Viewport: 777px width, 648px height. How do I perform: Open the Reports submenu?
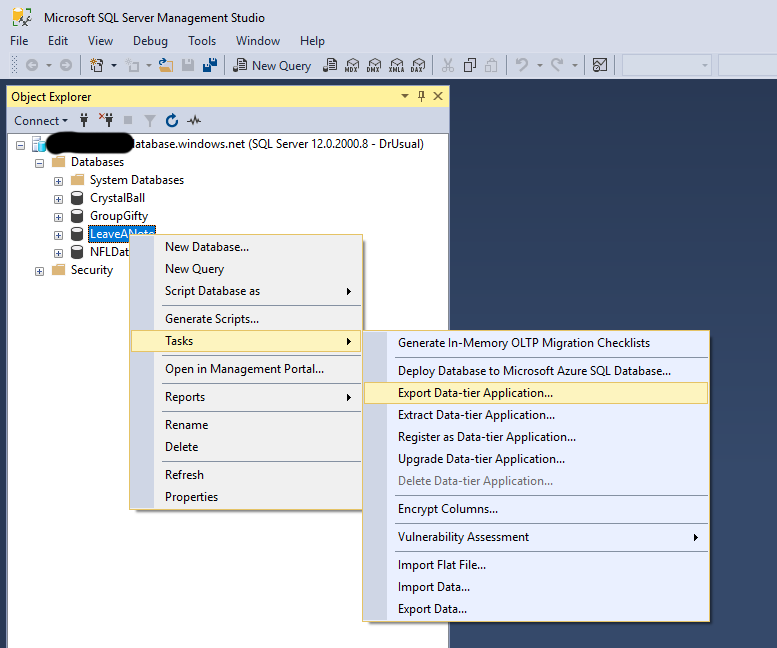pos(246,397)
